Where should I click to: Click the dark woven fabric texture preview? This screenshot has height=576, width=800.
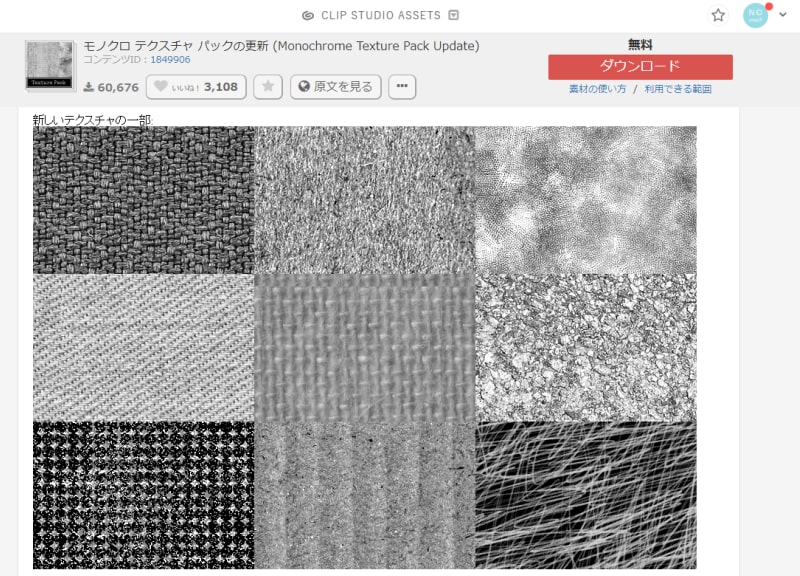(143, 200)
